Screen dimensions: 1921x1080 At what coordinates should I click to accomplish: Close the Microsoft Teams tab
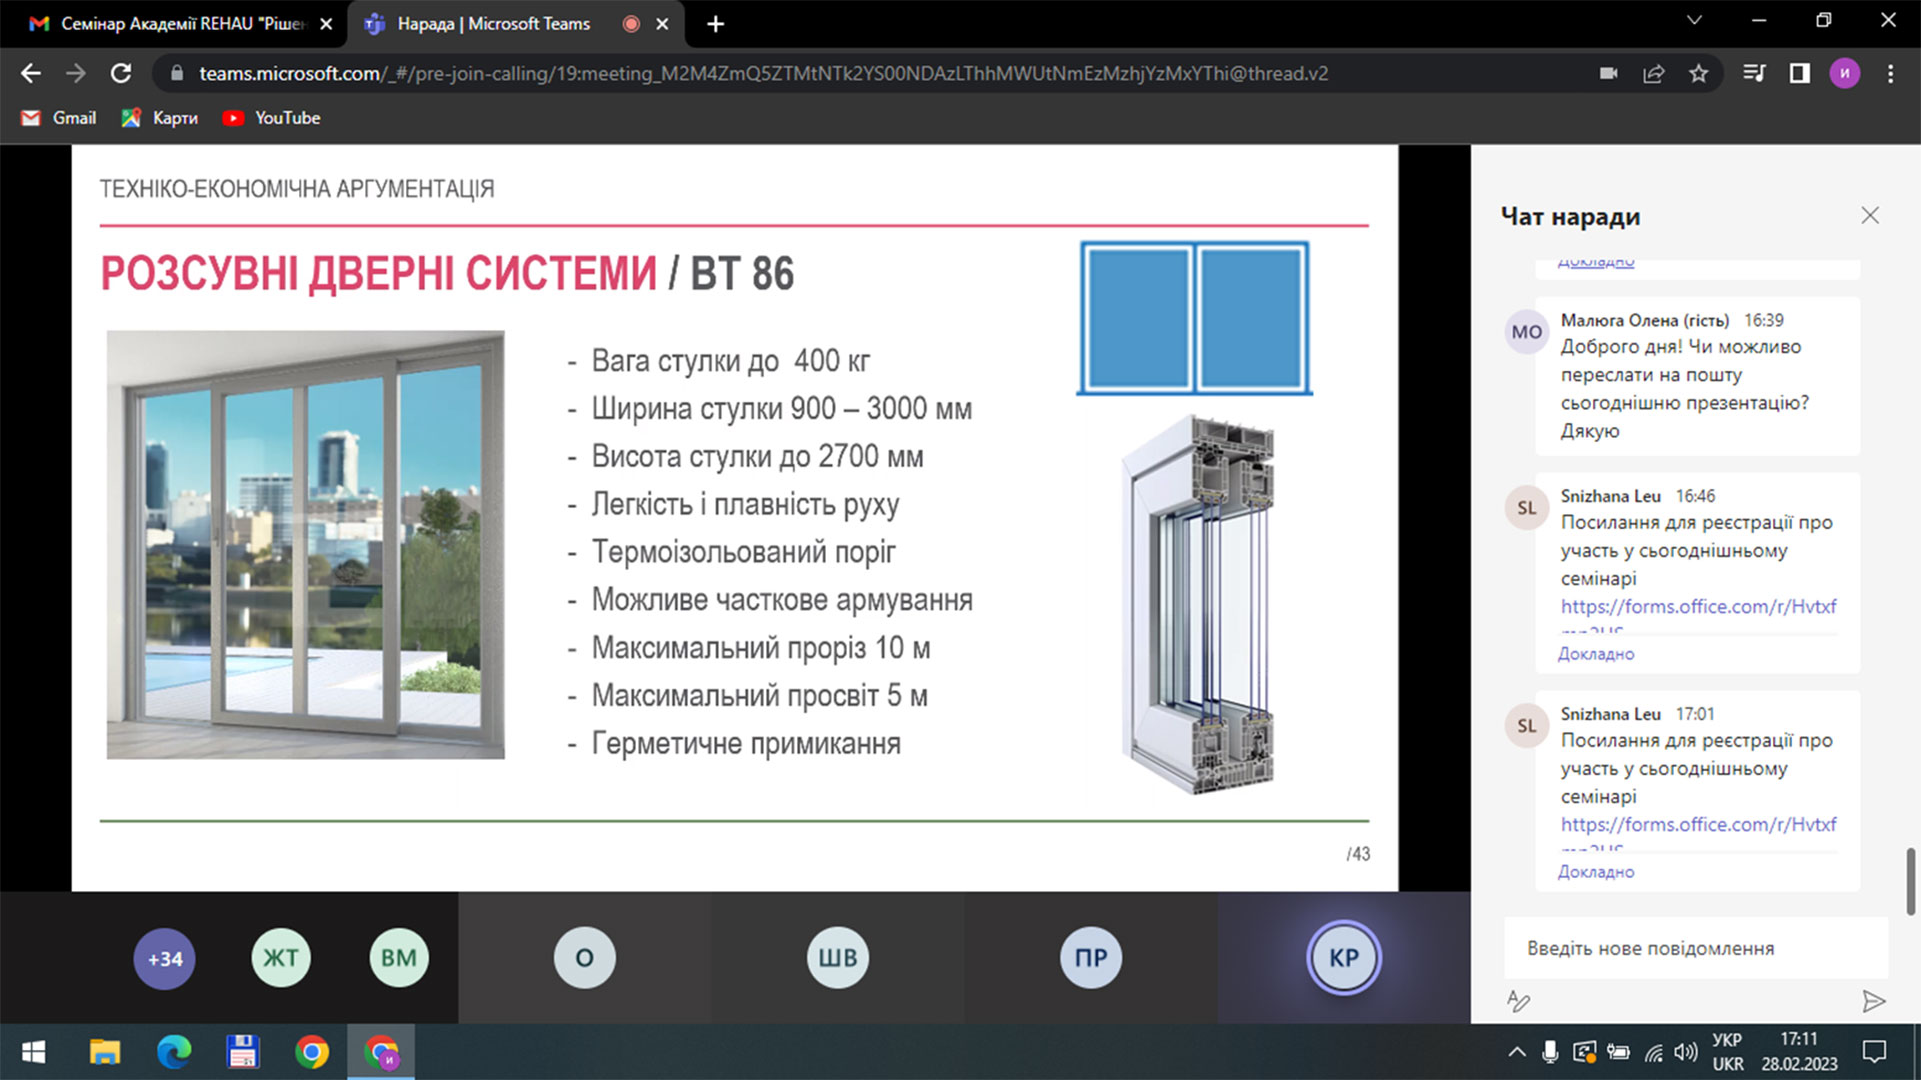(662, 24)
